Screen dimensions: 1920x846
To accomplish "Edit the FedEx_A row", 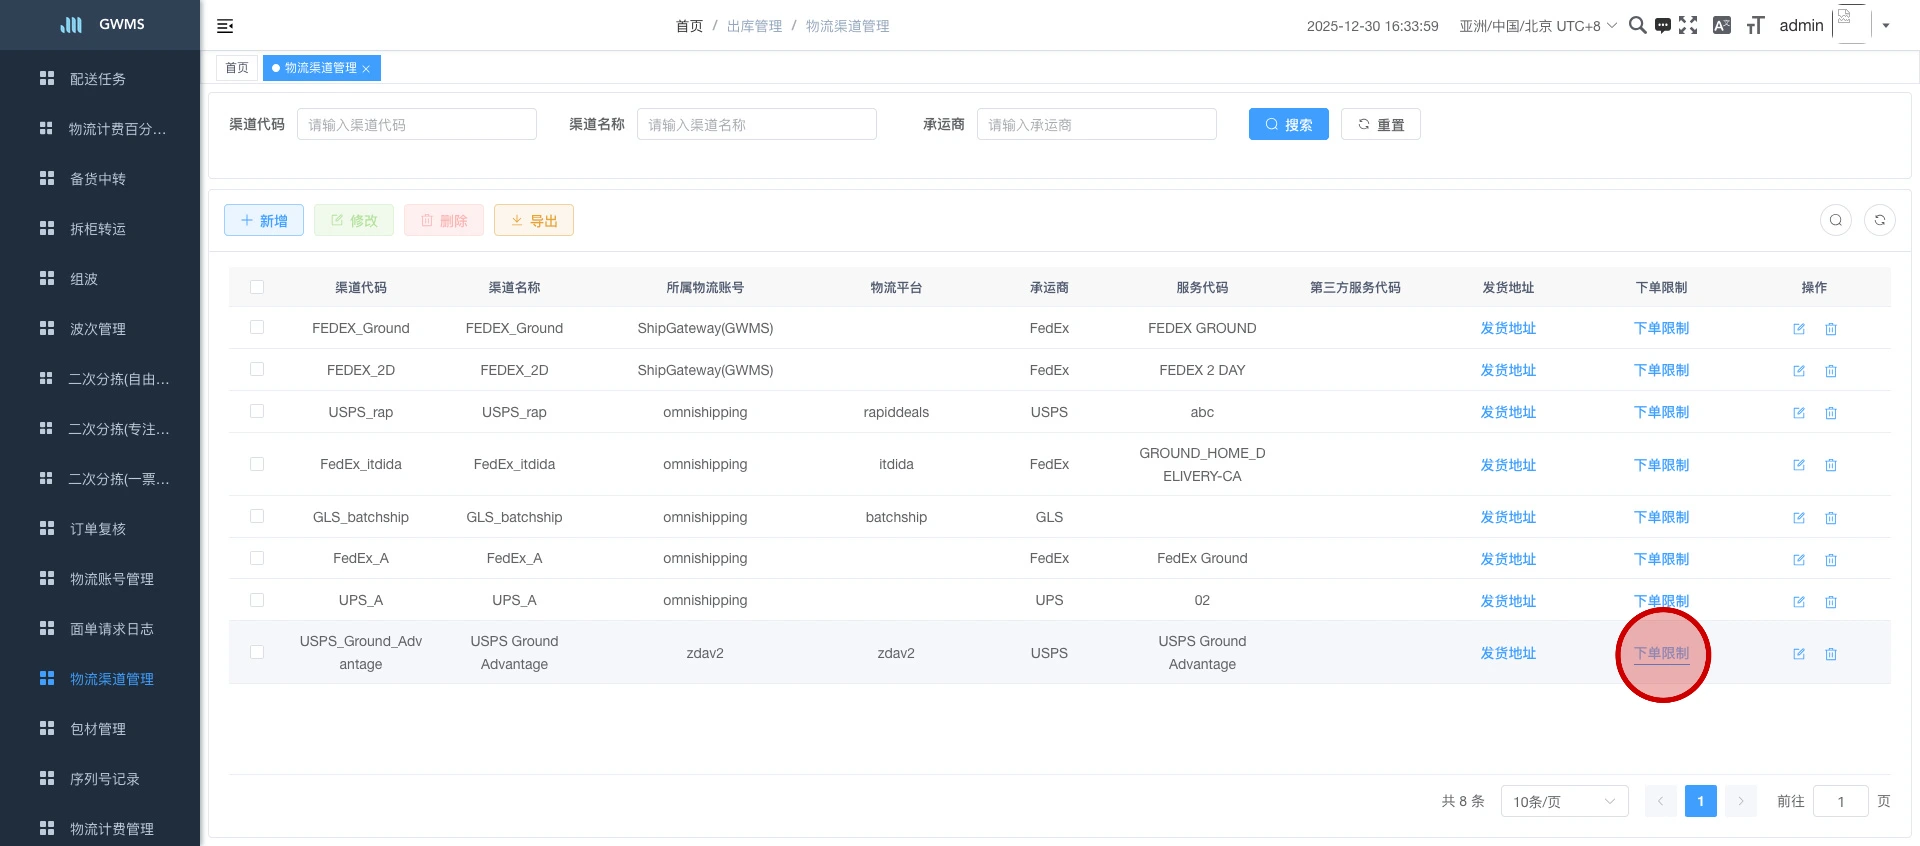I will 1799,560.
